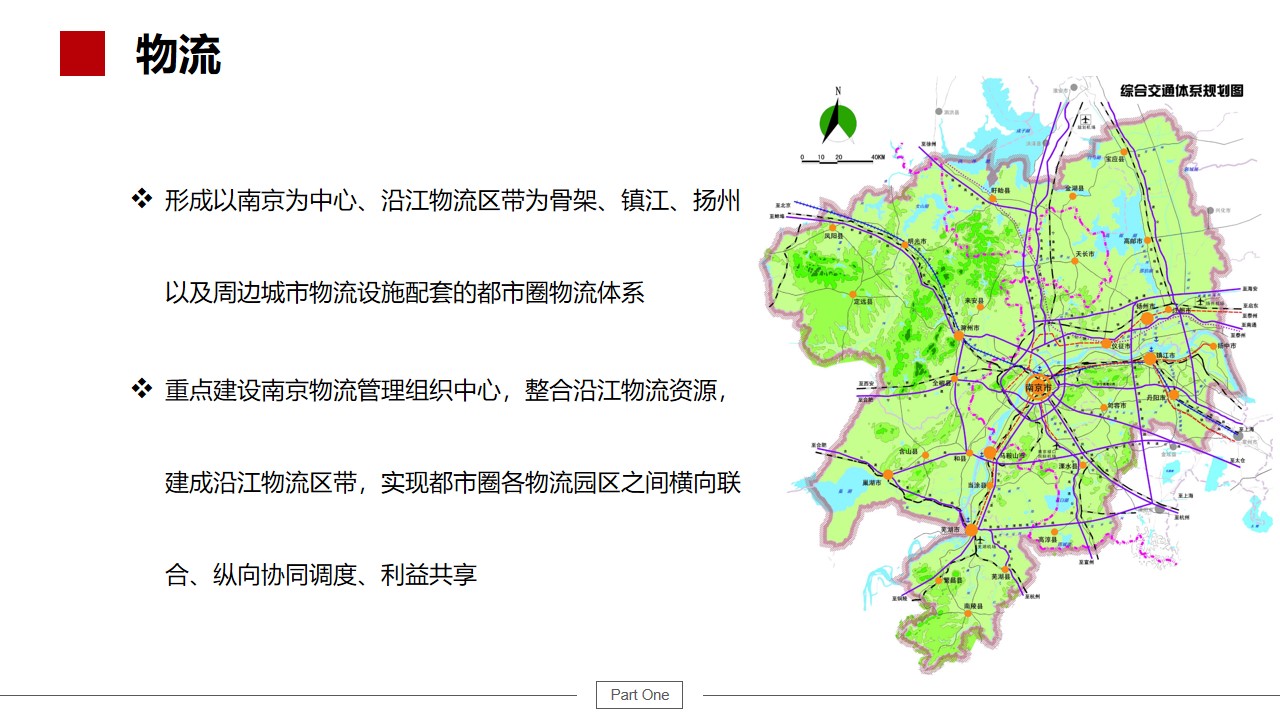
Task: Click the text line 合、纵向协同调度、利益共享
Action: click(x=321, y=575)
